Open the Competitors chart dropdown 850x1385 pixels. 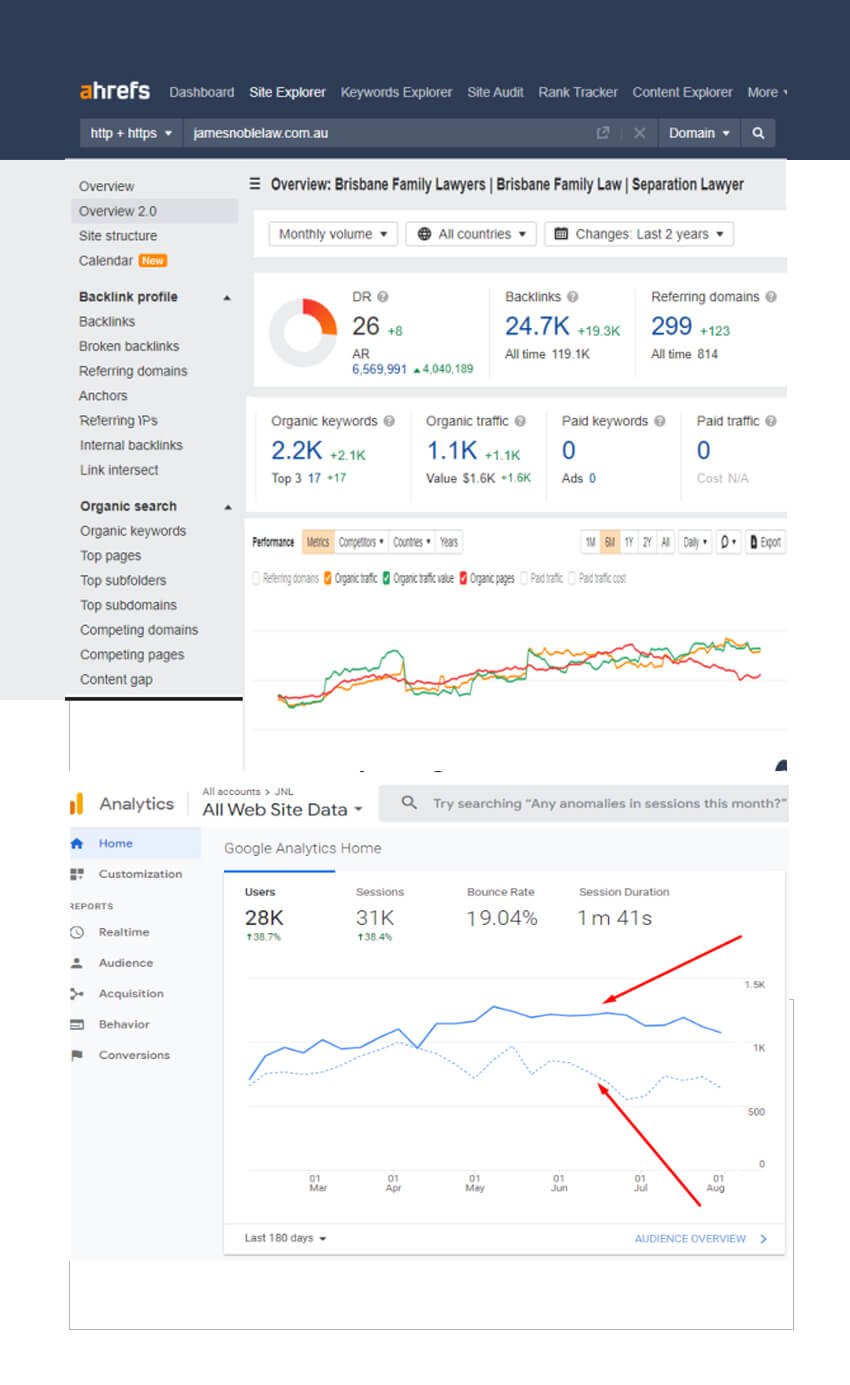(361, 542)
